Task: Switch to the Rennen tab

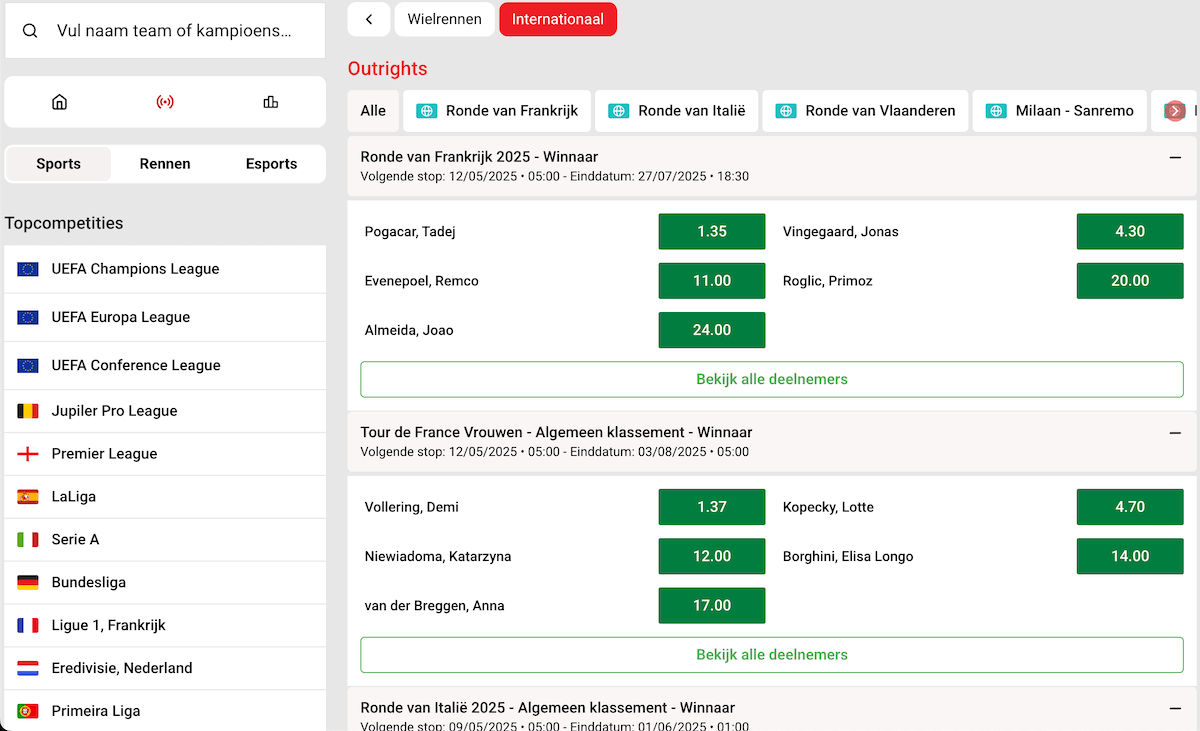Action: pos(165,163)
